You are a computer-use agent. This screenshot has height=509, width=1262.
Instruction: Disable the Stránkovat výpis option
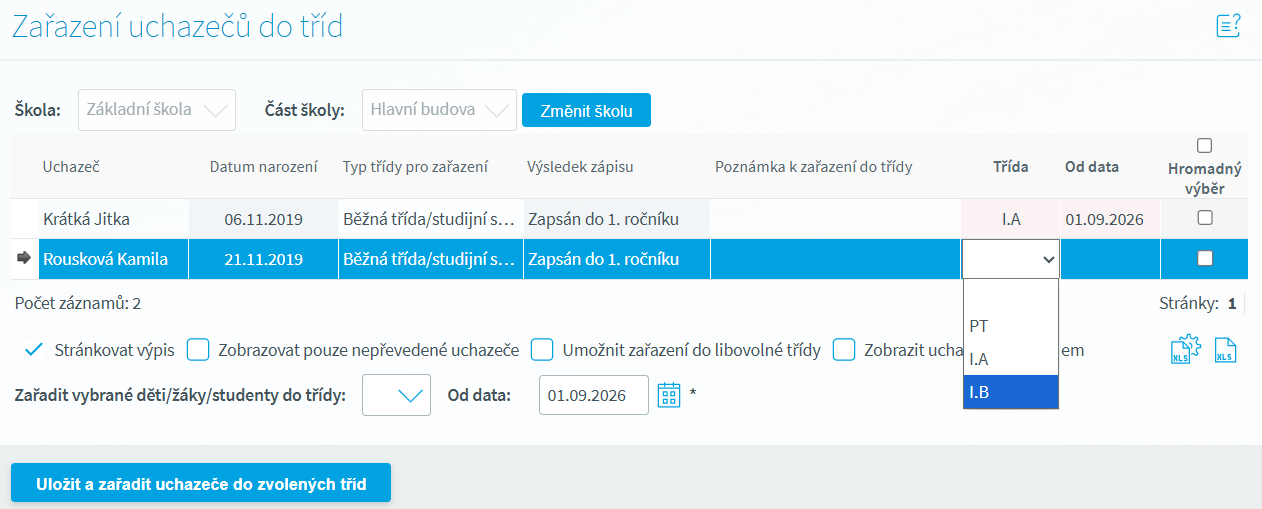click(x=34, y=350)
